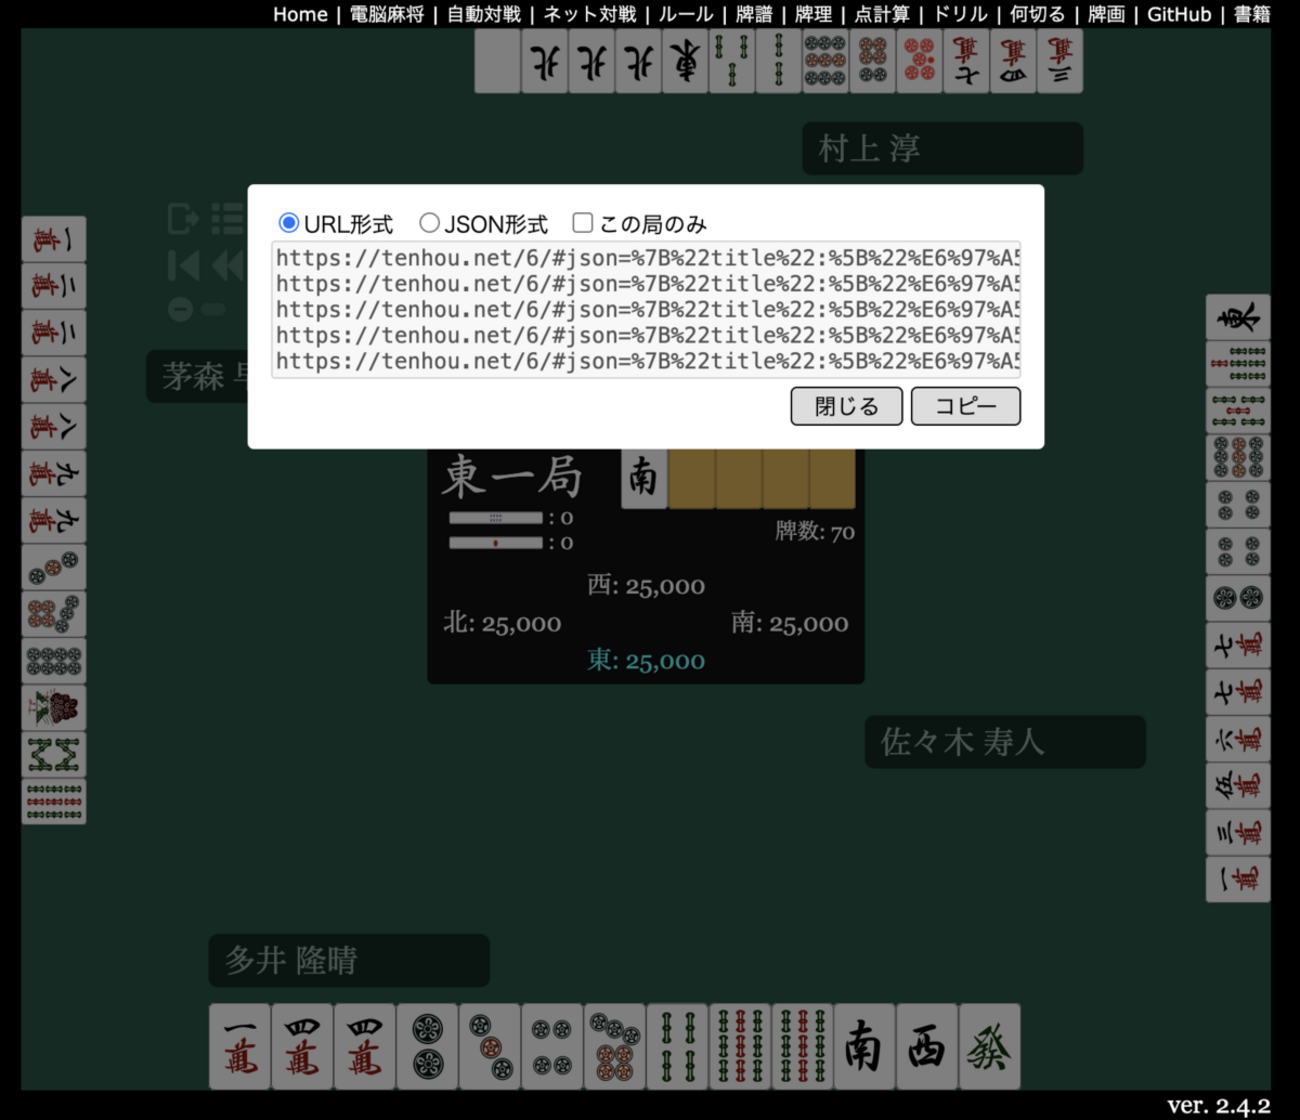The width and height of the screenshot is (1300, 1120).
Task: Click the 2-pin tile in 佐々木 寿人's hand
Action: click(x=1238, y=598)
